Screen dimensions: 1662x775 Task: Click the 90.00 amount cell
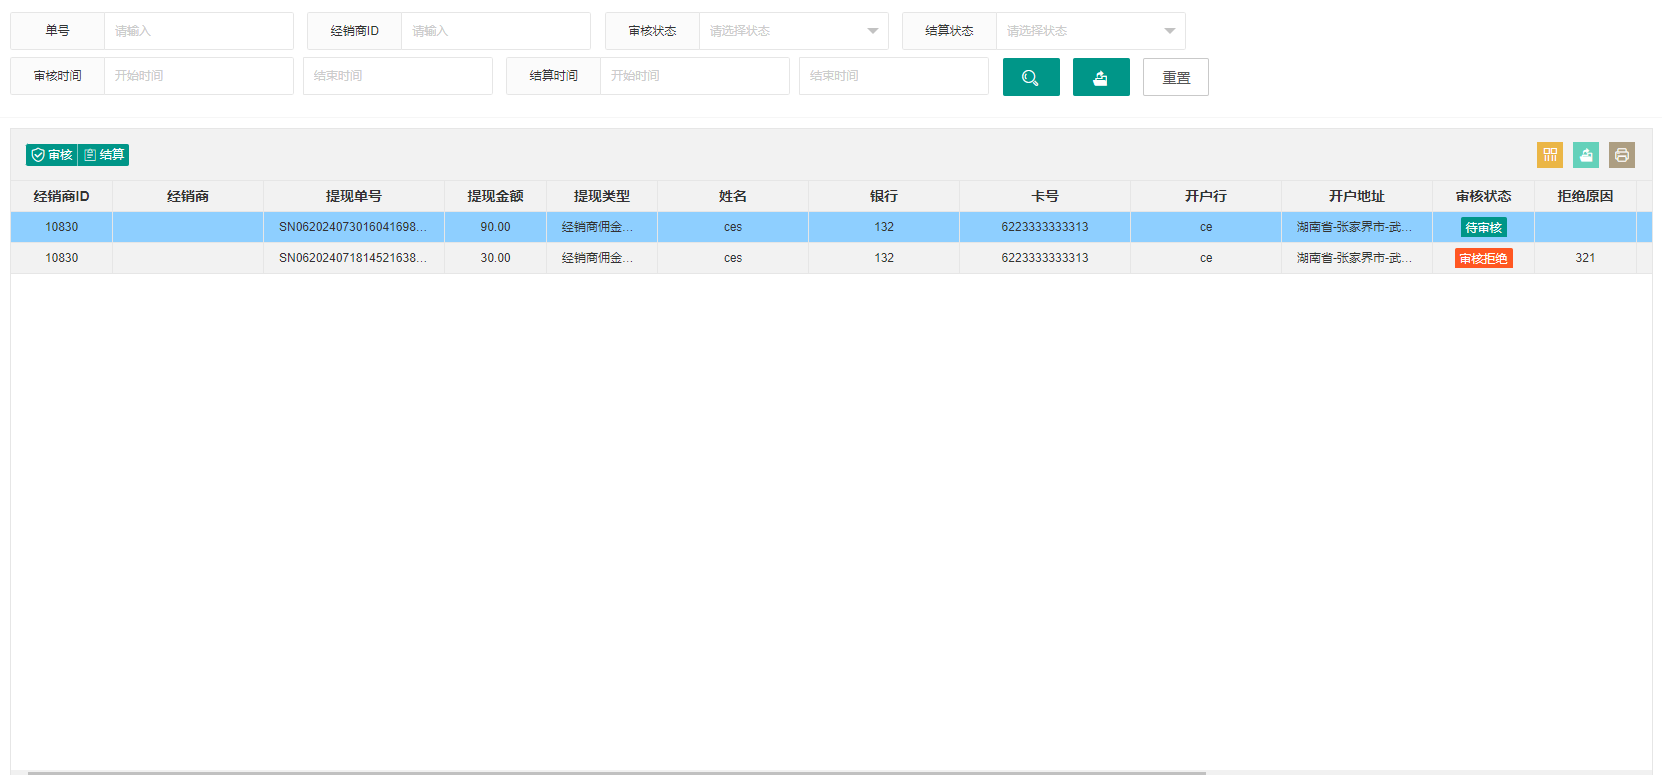click(x=496, y=227)
